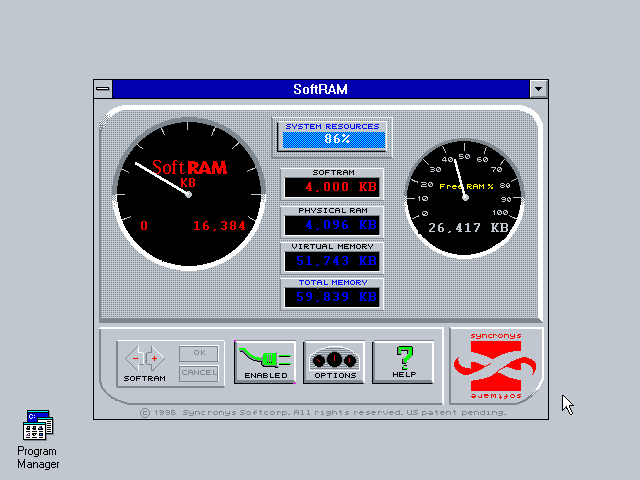The image size is (640, 480).
Task: Click the SoftRAM KB gauge dial
Action: [x=189, y=194]
